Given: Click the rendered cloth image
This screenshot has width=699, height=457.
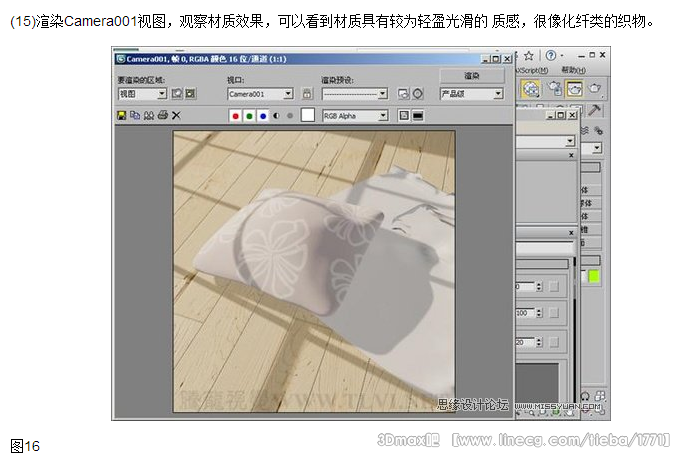Looking at the screenshot, I should (314, 271).
